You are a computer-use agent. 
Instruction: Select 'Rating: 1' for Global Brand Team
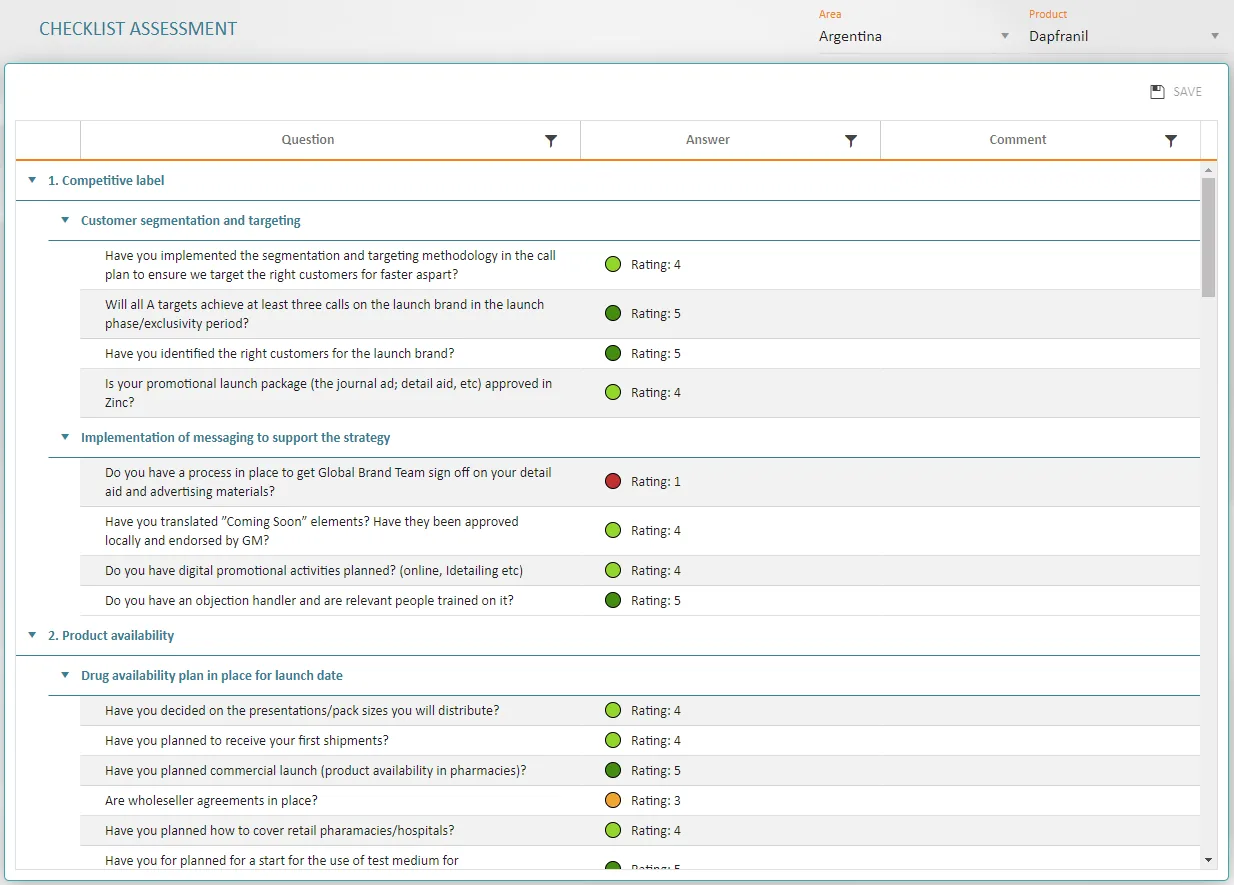point(656,482)
